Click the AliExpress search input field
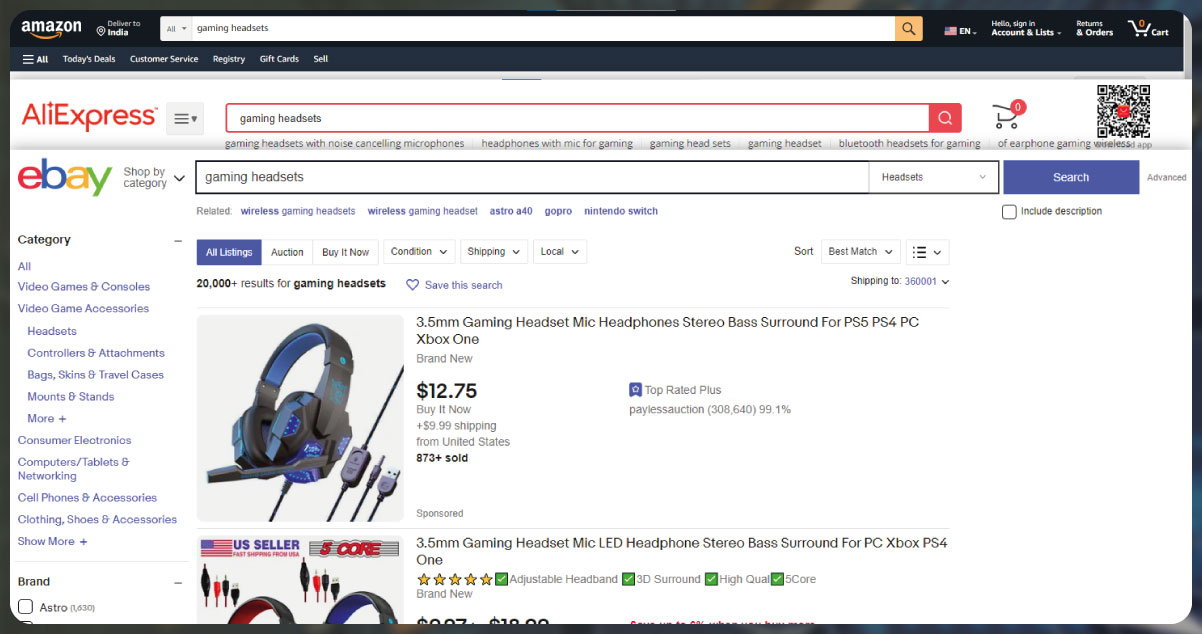The height and width of the screenshot is (634, 1202). [x=578, y=118]
